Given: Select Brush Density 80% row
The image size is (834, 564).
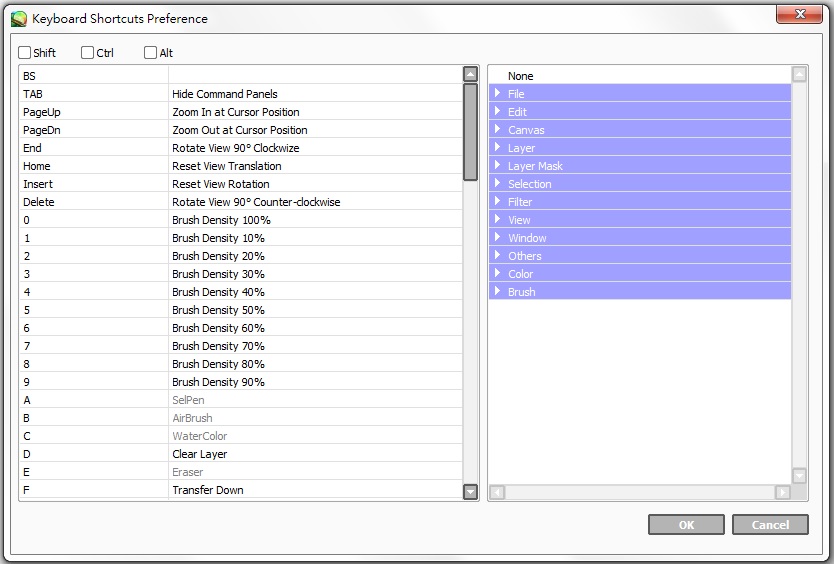Looking at the screenshot, I should click(241, 364).
